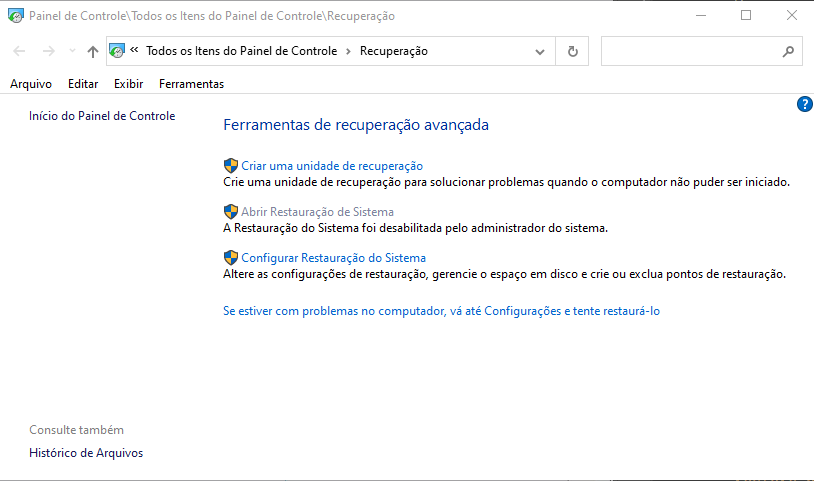Click the back navigation arrow

(x=19, y=51)
